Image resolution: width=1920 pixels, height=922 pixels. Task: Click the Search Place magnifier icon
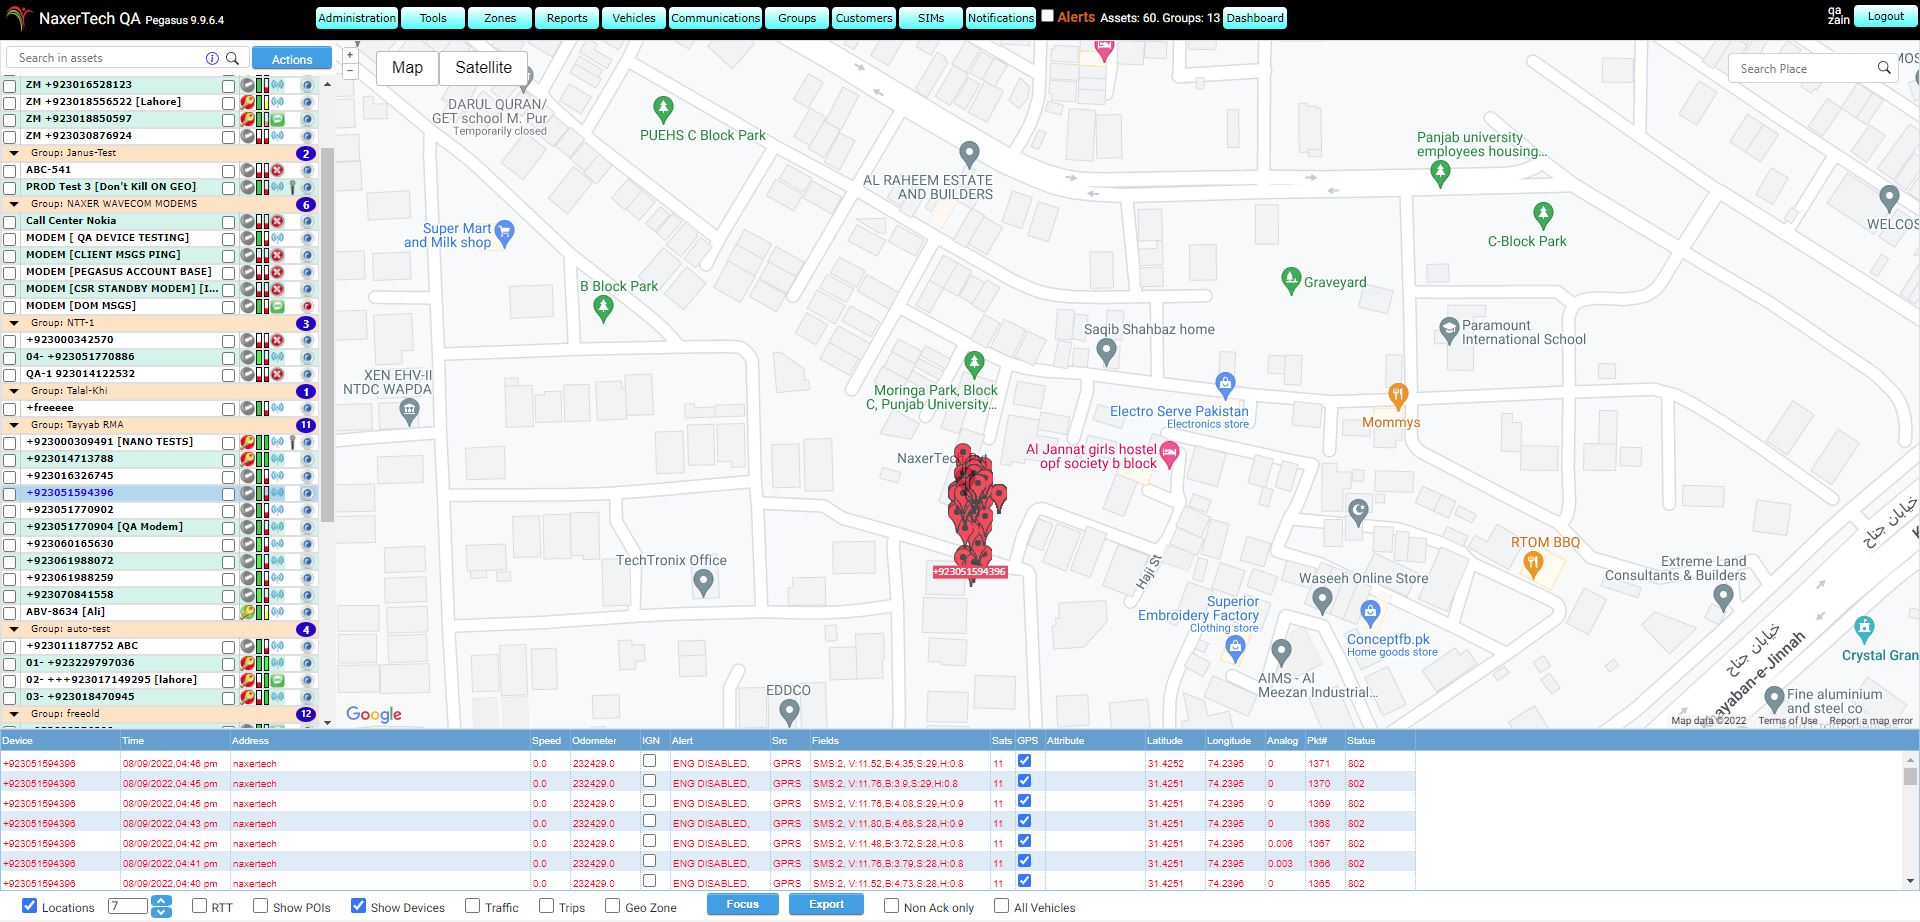[1884, 68]
